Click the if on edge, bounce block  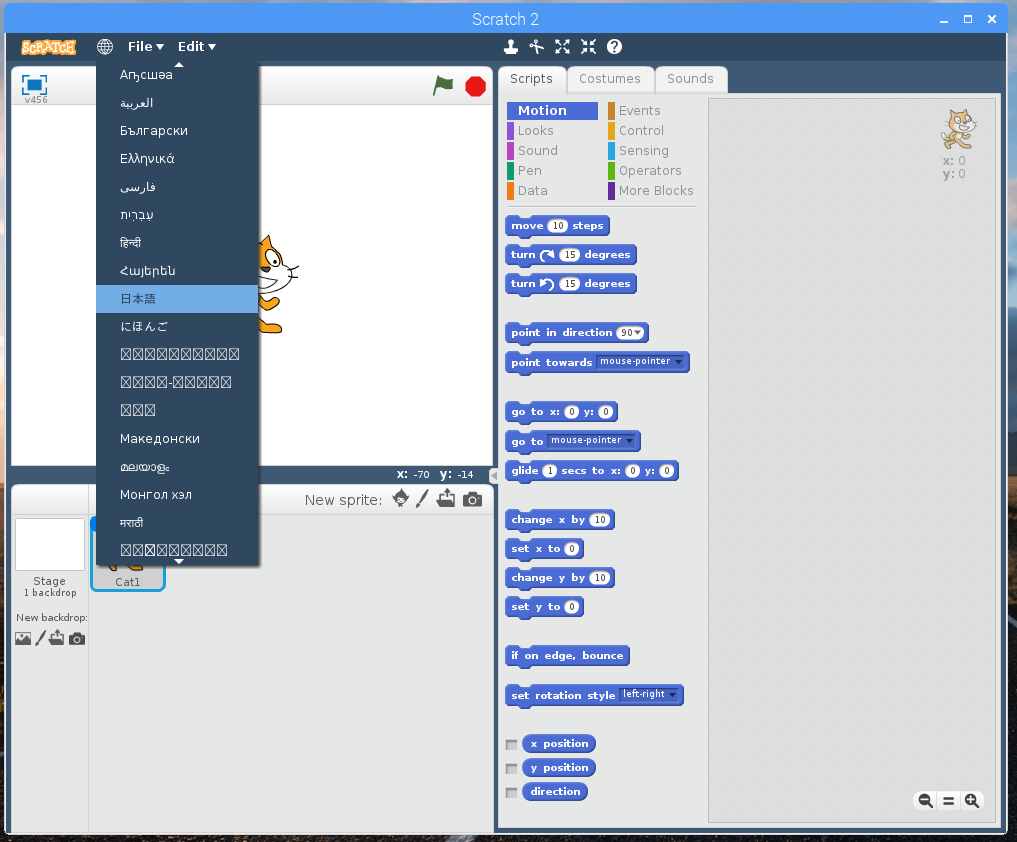[x=567, y=656]
